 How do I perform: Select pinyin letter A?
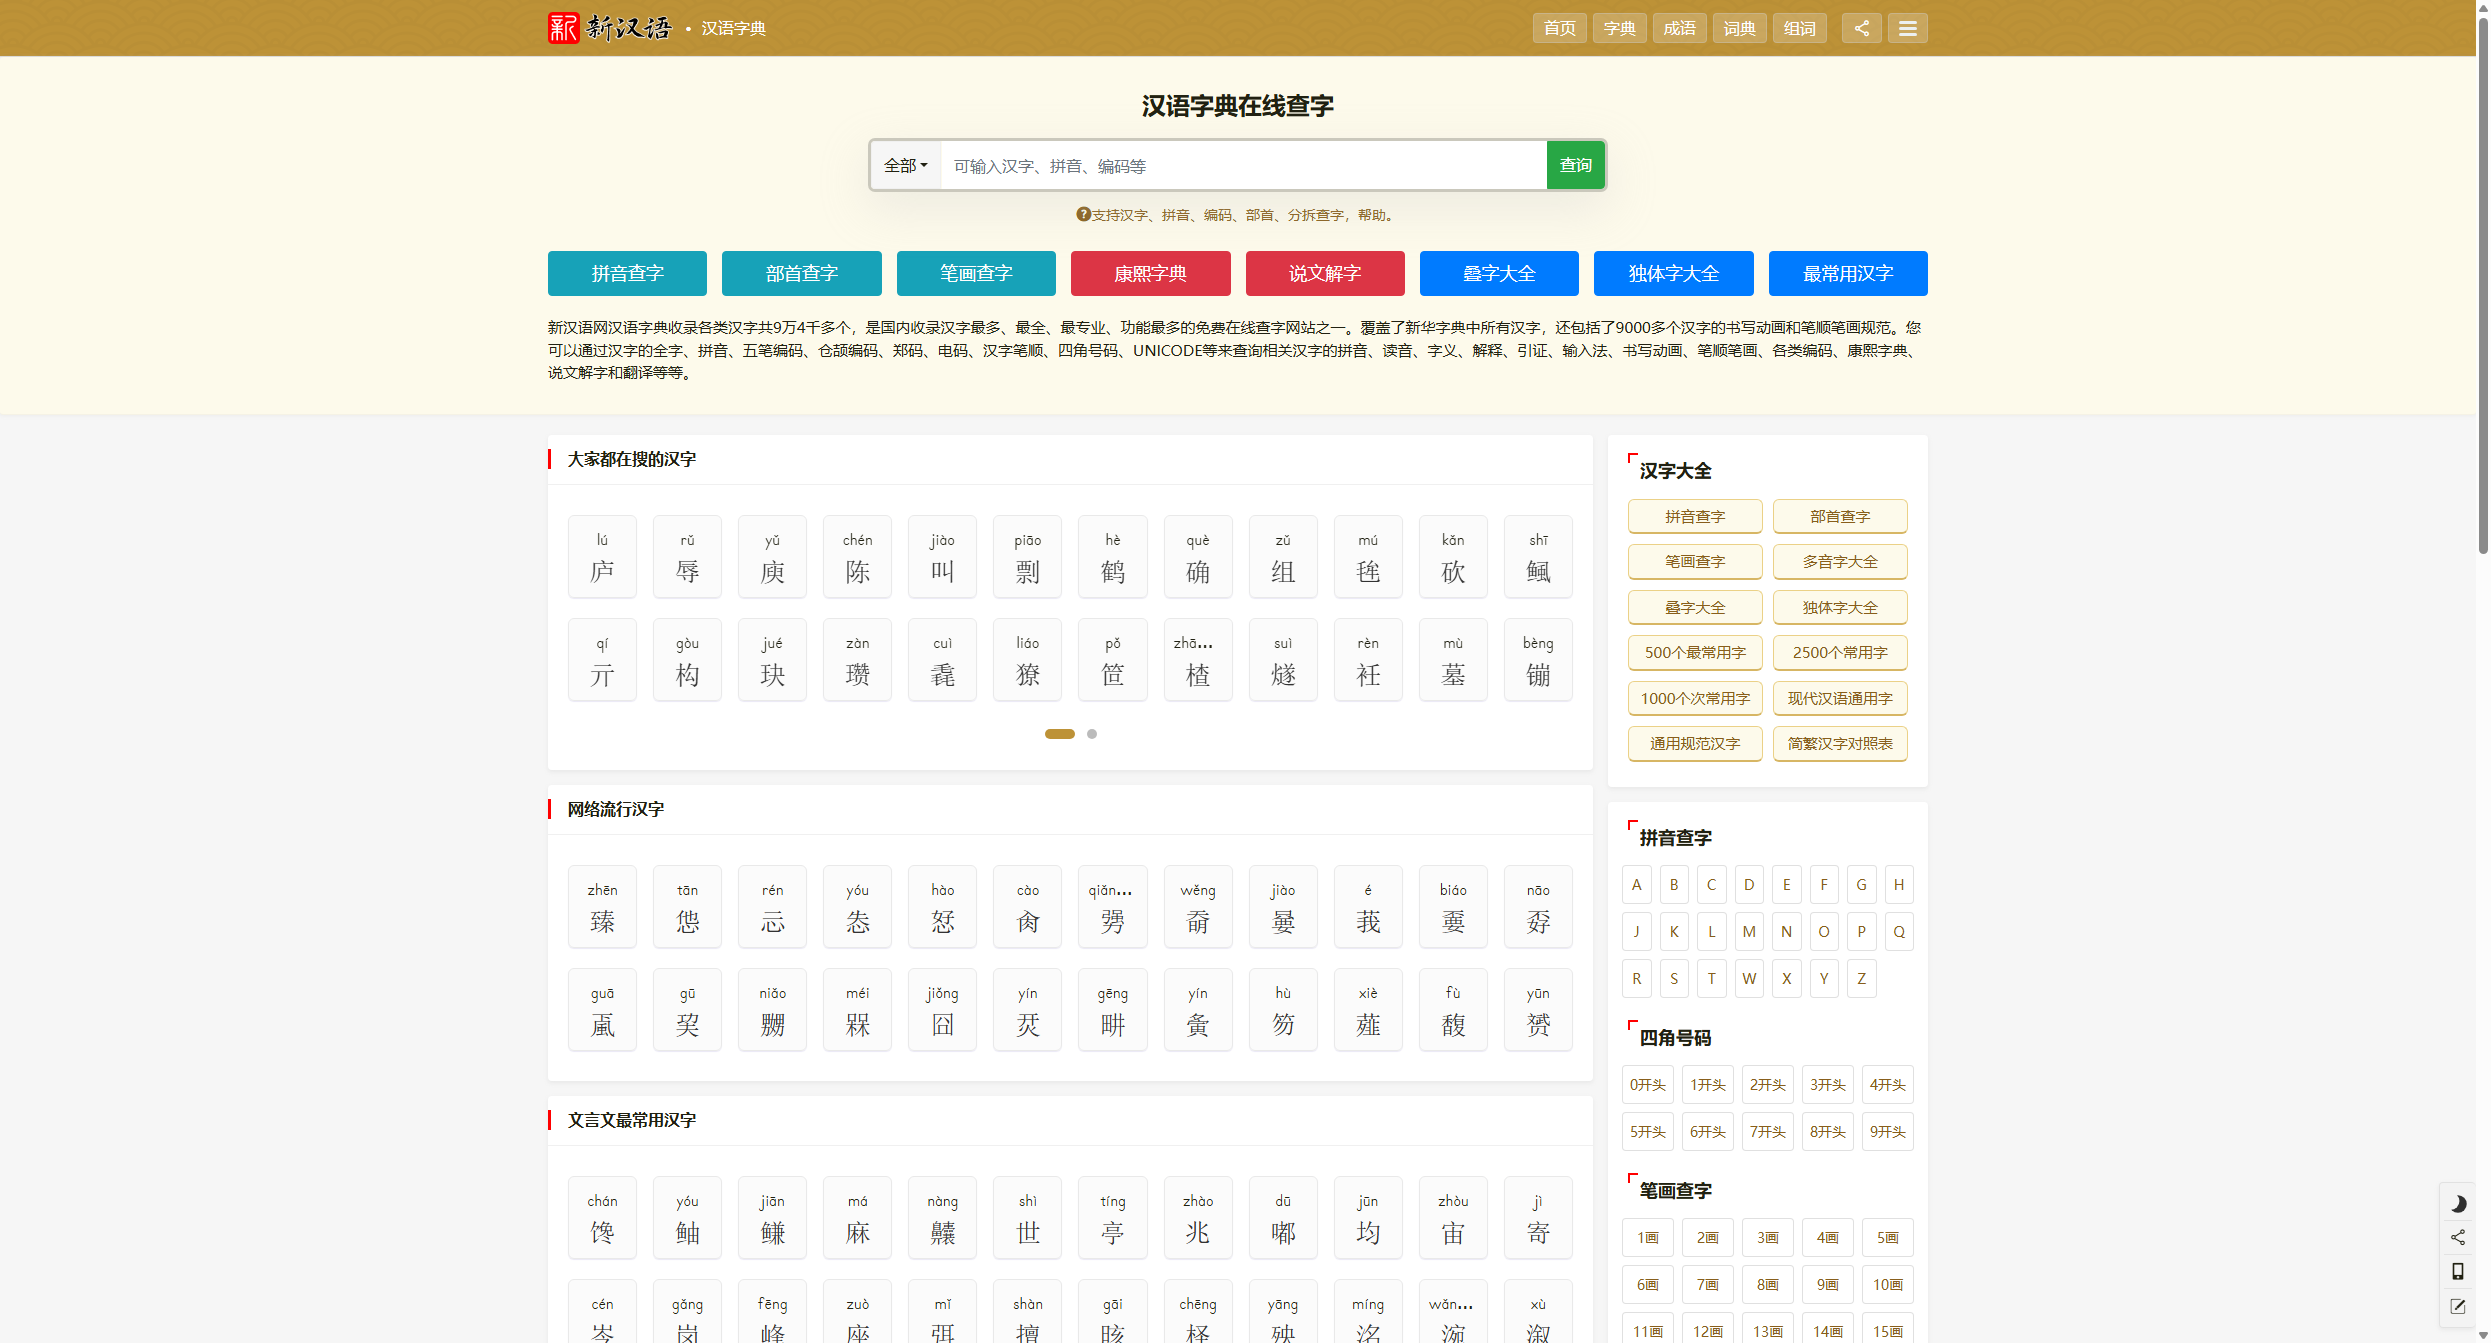coord(1636,885)
